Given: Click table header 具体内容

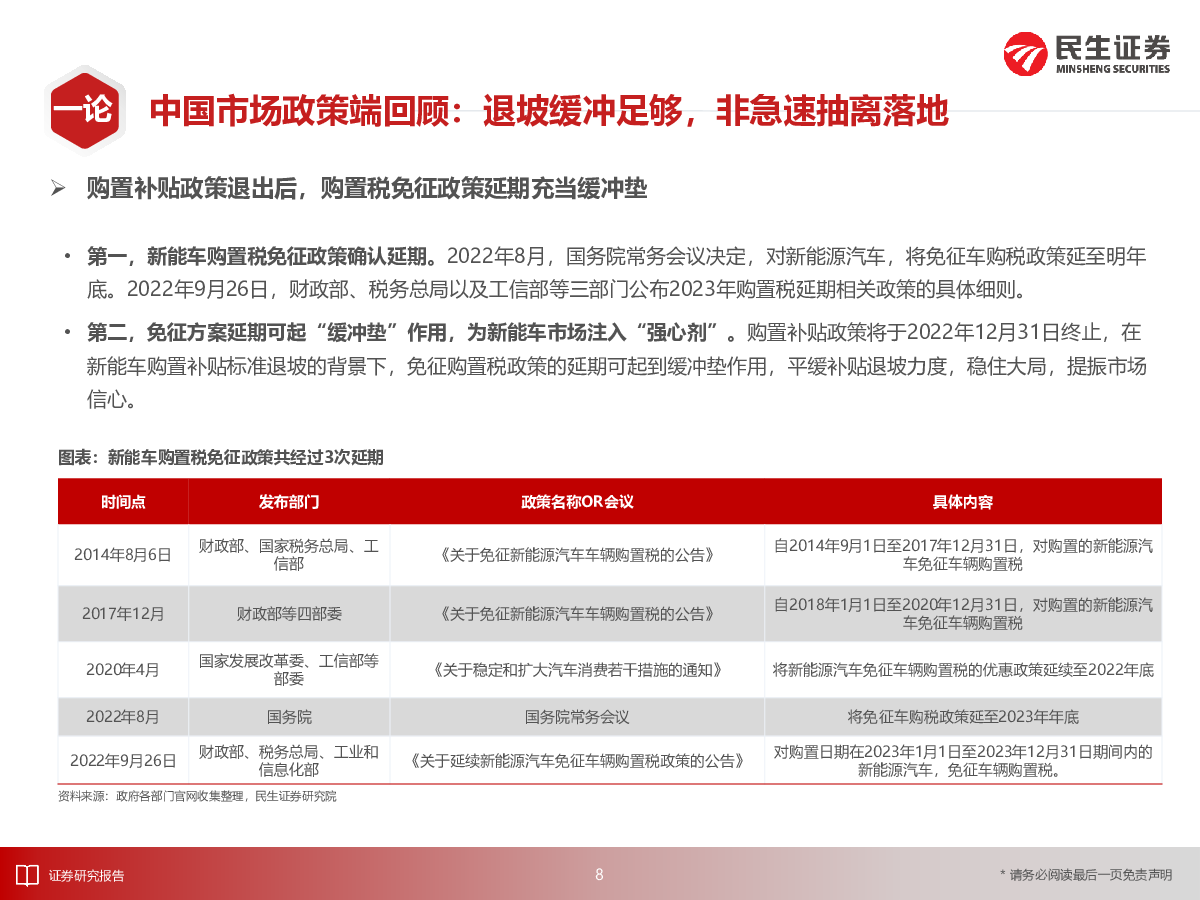Looking at the screenshot, I should pyautogui.click(x=963, y=502).
